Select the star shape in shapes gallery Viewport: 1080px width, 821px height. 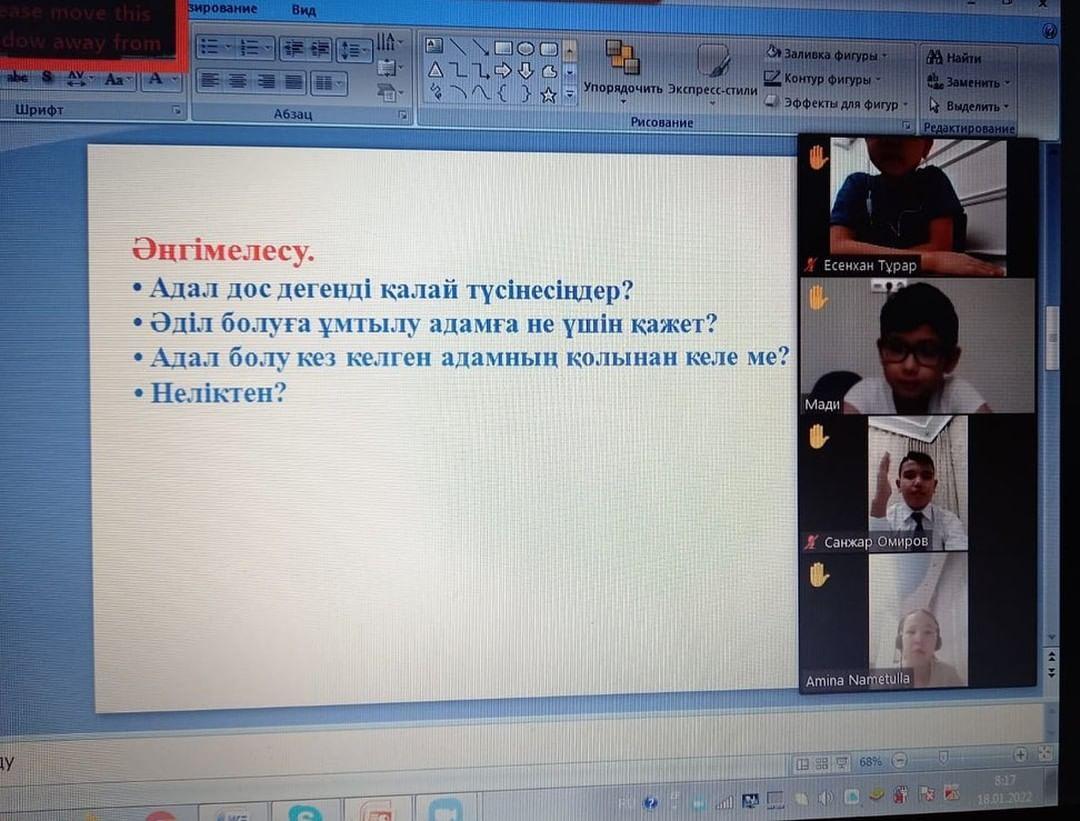point(548,95)
